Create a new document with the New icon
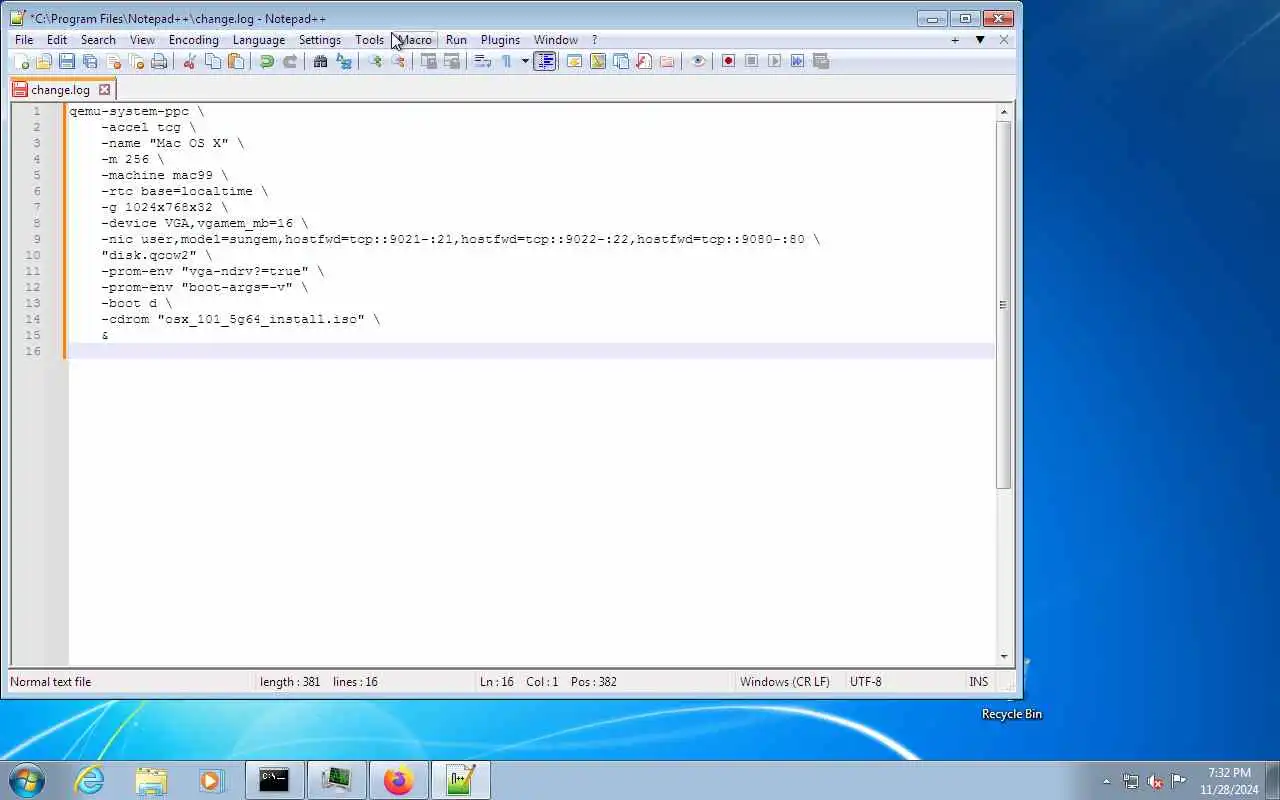The width and height of the screenshot is (1280, 800). (x=21, y=61)
